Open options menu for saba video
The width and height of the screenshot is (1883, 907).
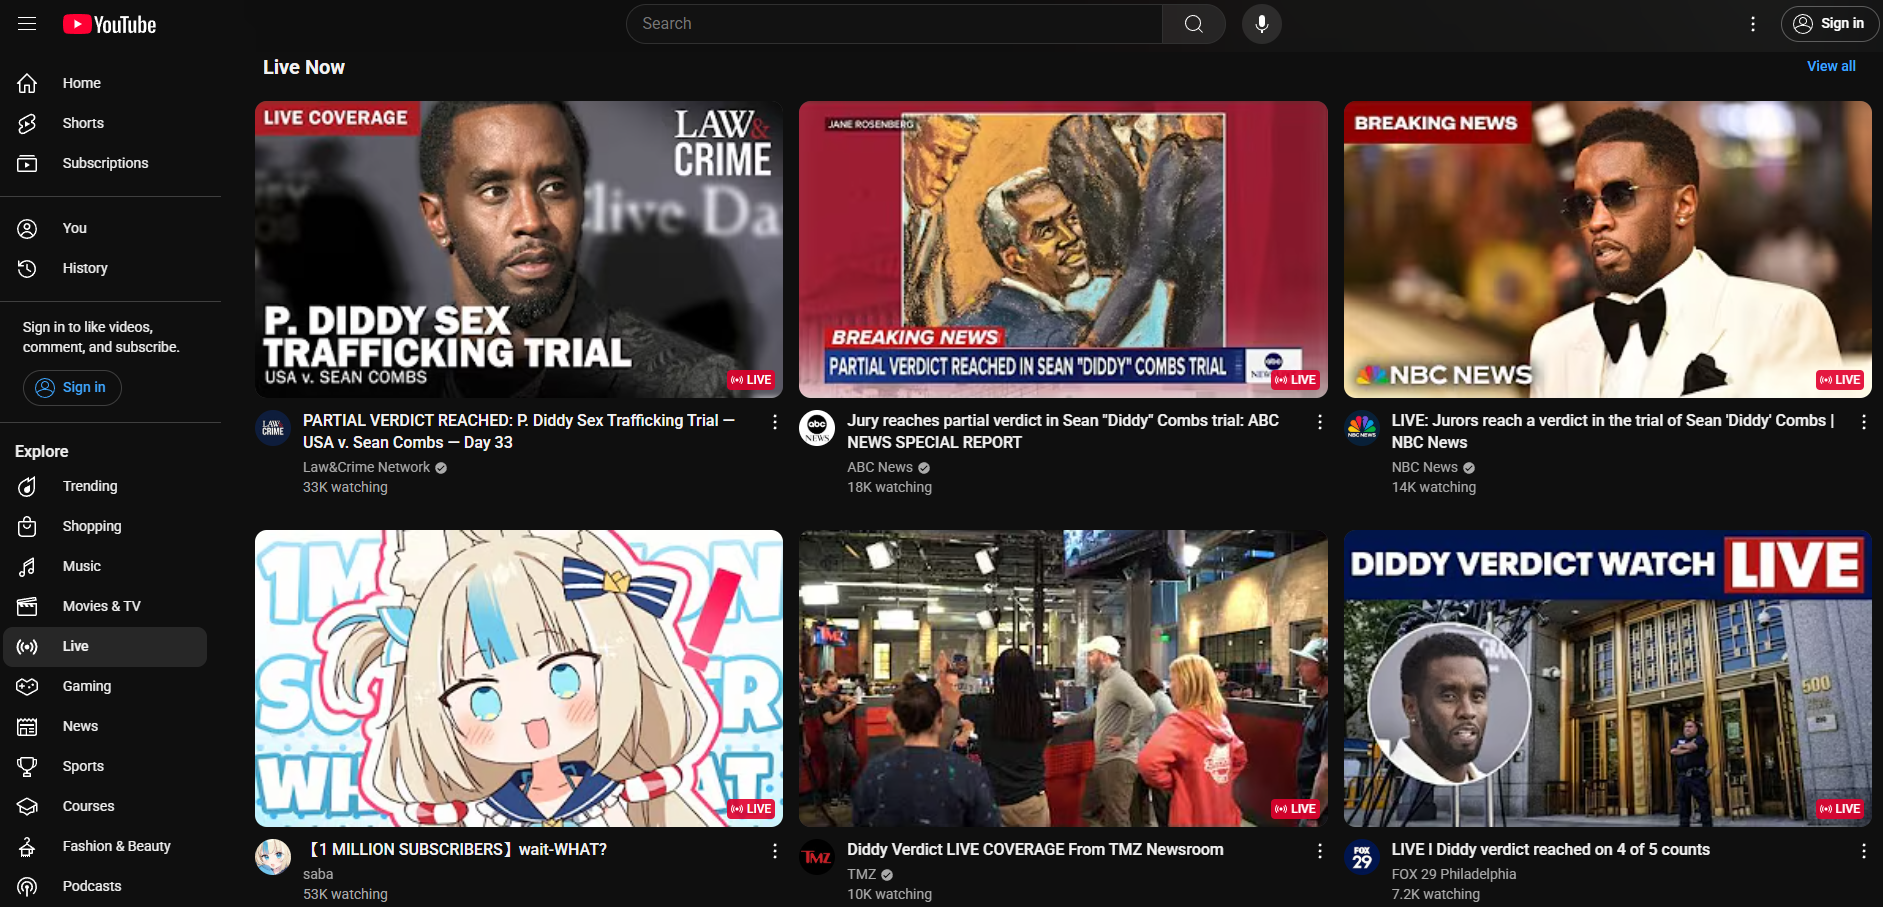[775, 851]
